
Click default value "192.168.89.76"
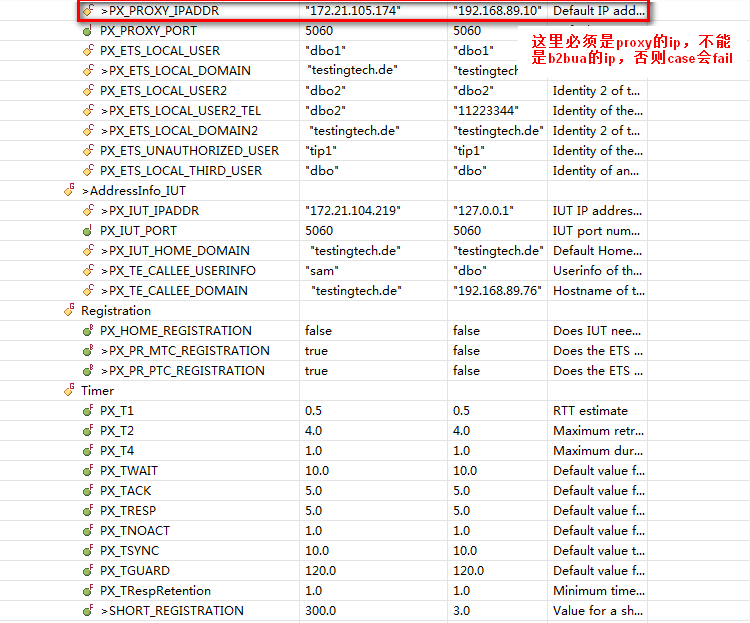tap(497, 291)
